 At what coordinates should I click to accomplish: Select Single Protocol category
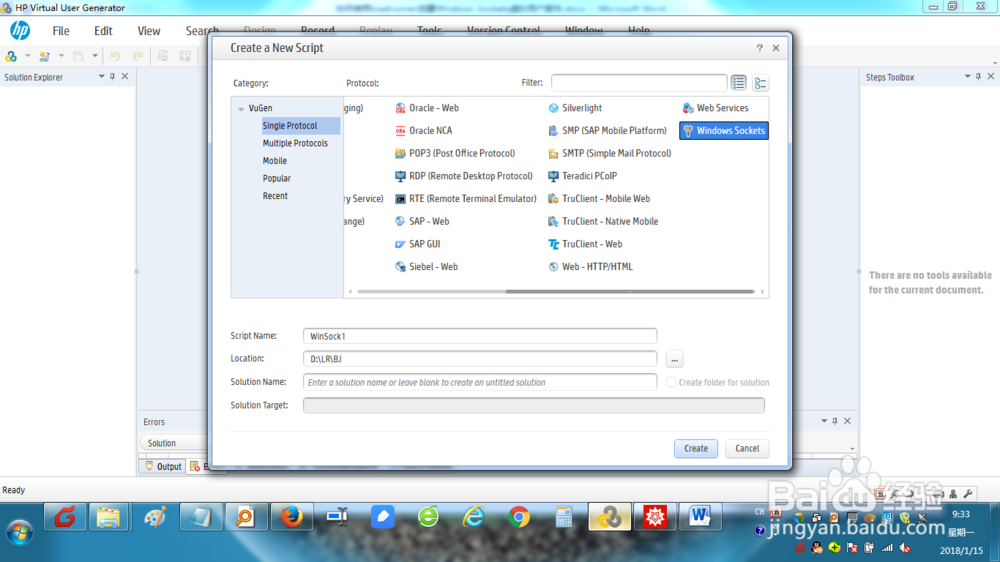(x=300, y=126)
